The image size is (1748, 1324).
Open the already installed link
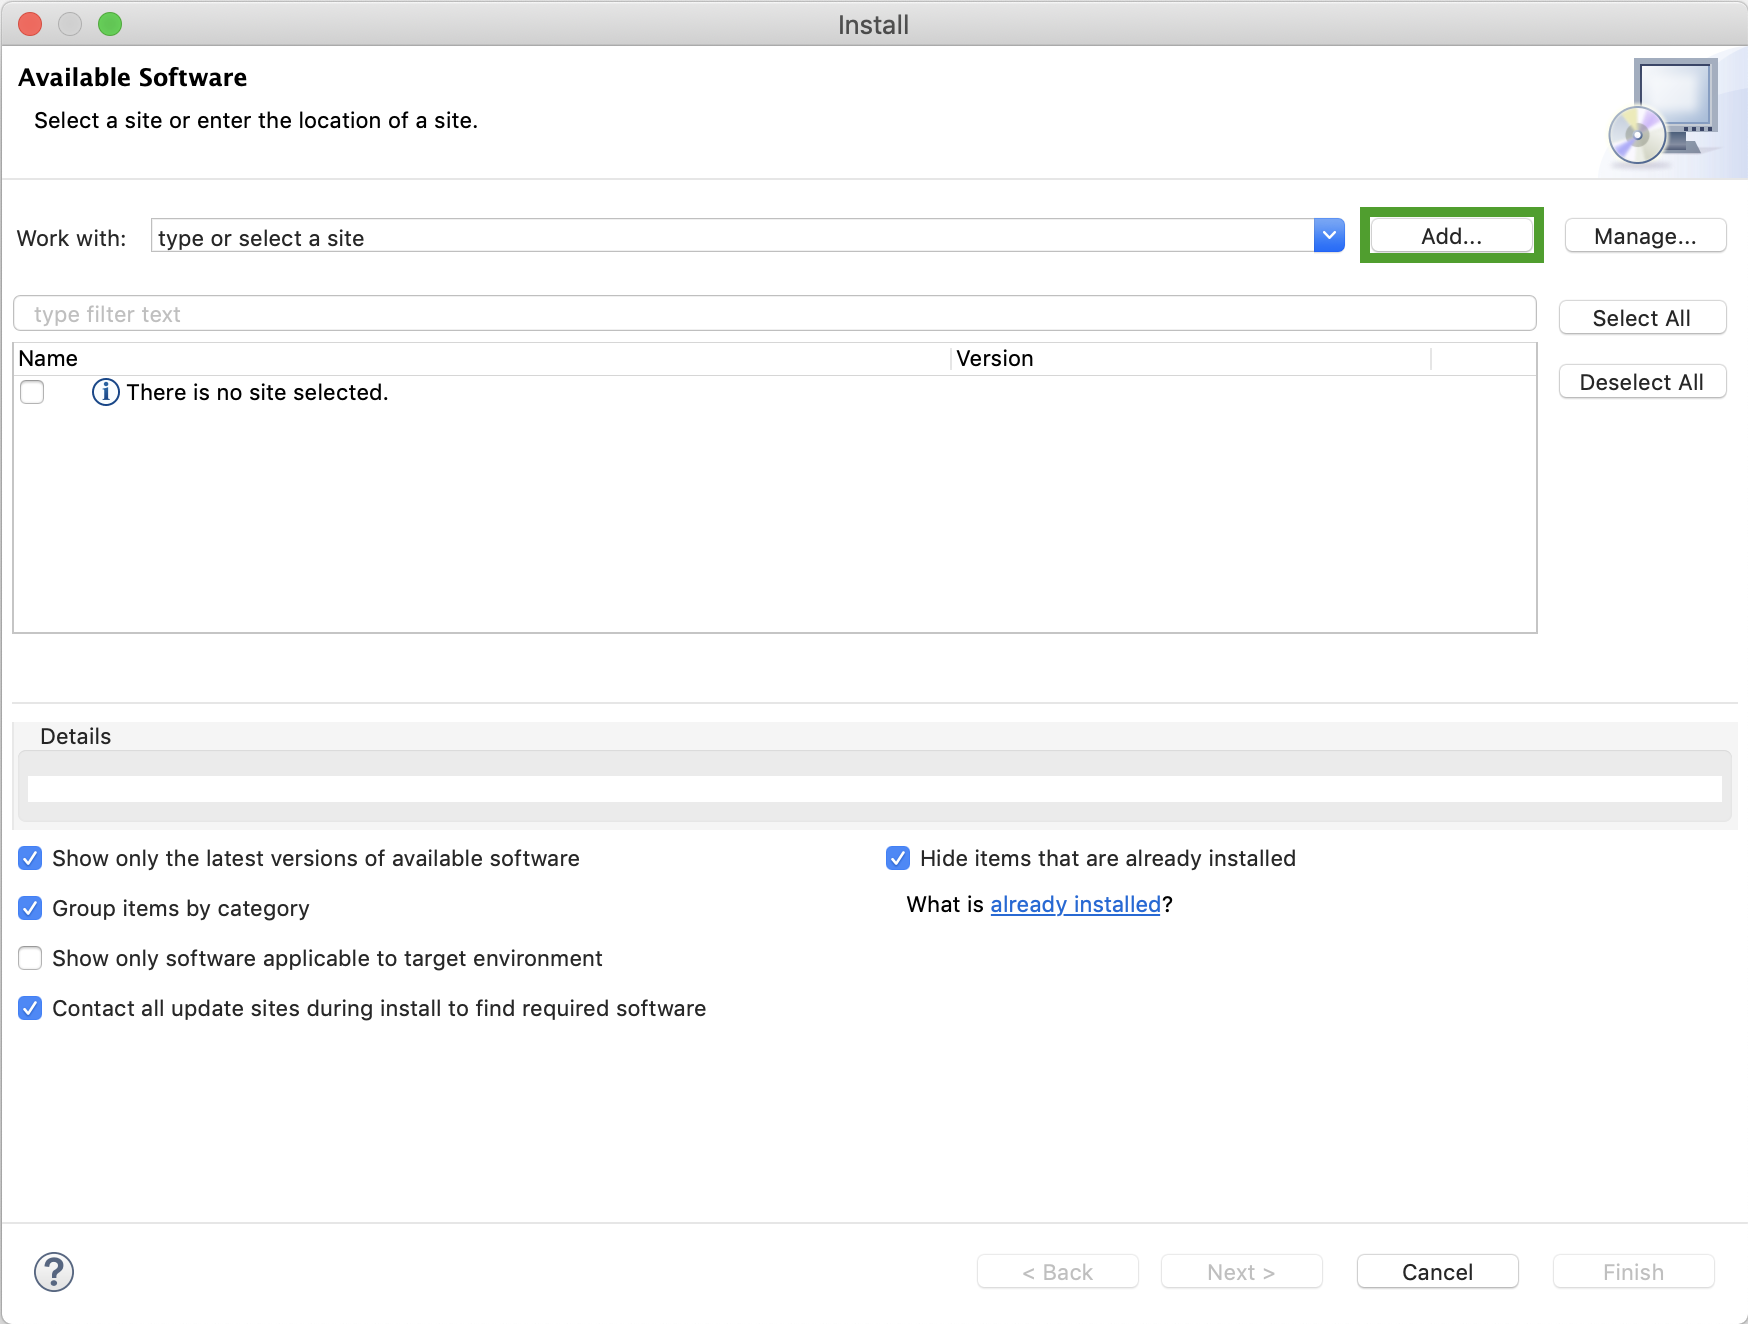[x=1075, y=904]
